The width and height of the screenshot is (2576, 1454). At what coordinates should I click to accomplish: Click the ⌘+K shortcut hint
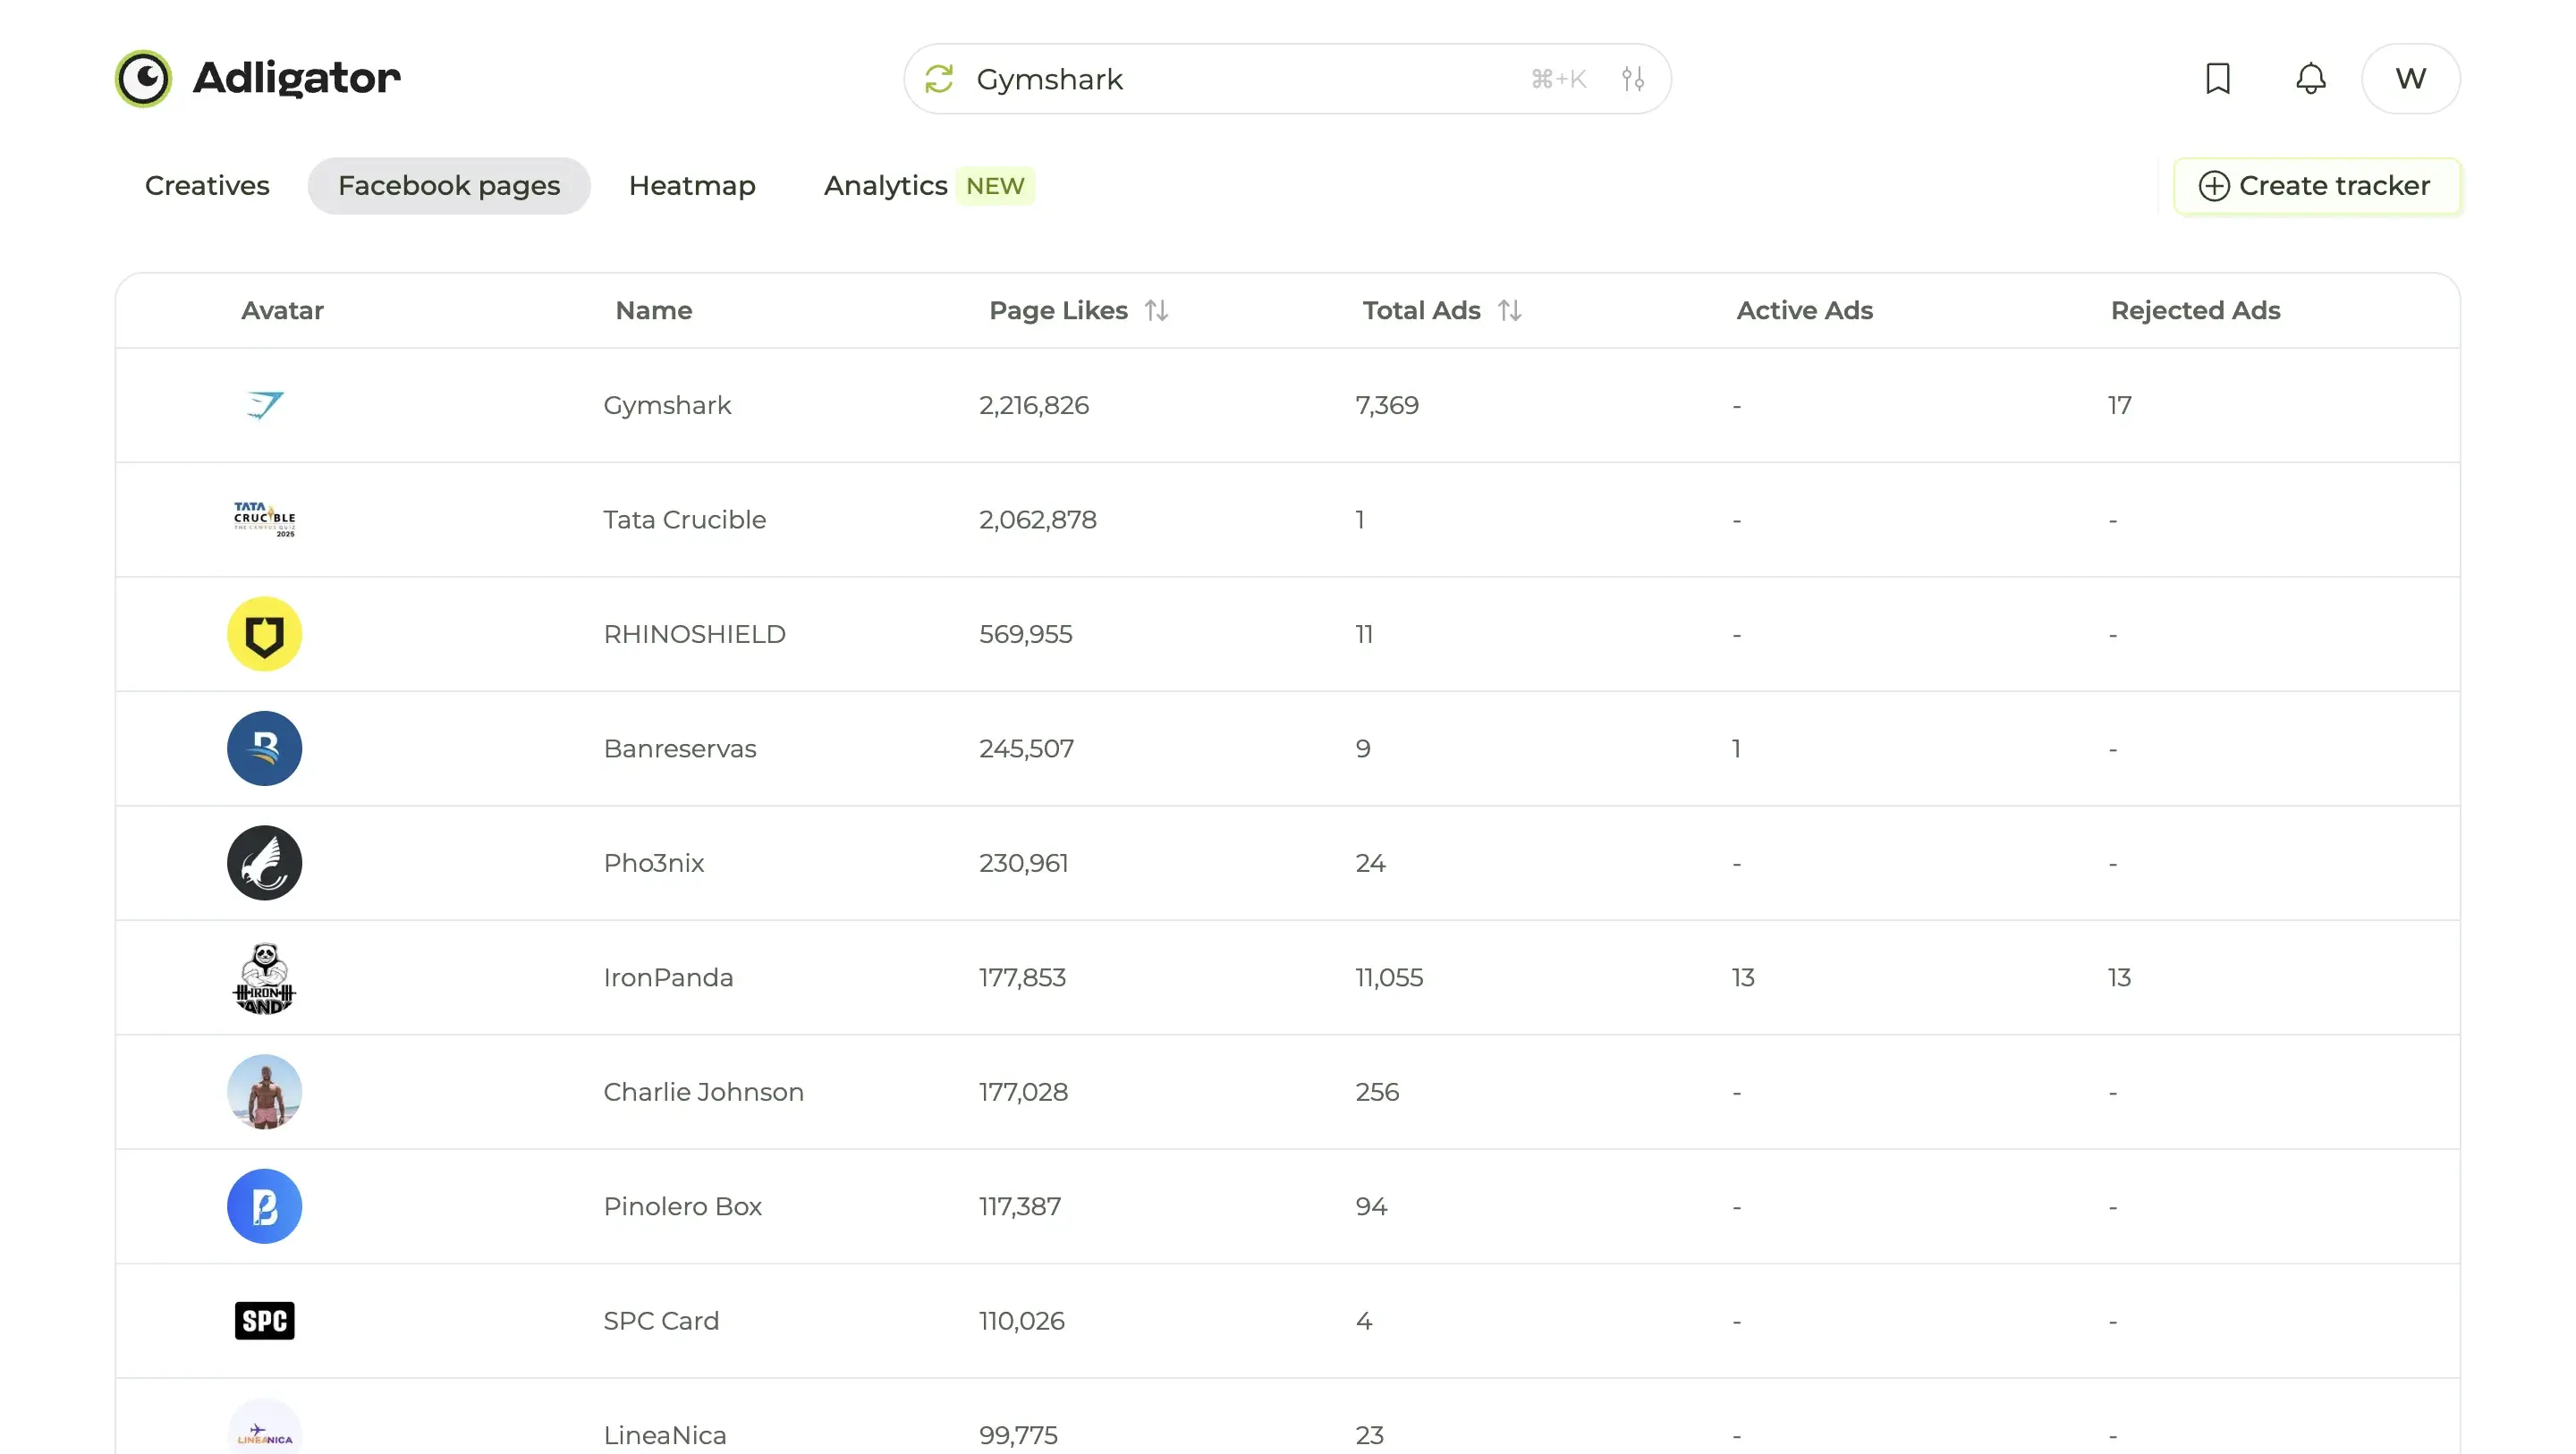(1559, 79)
